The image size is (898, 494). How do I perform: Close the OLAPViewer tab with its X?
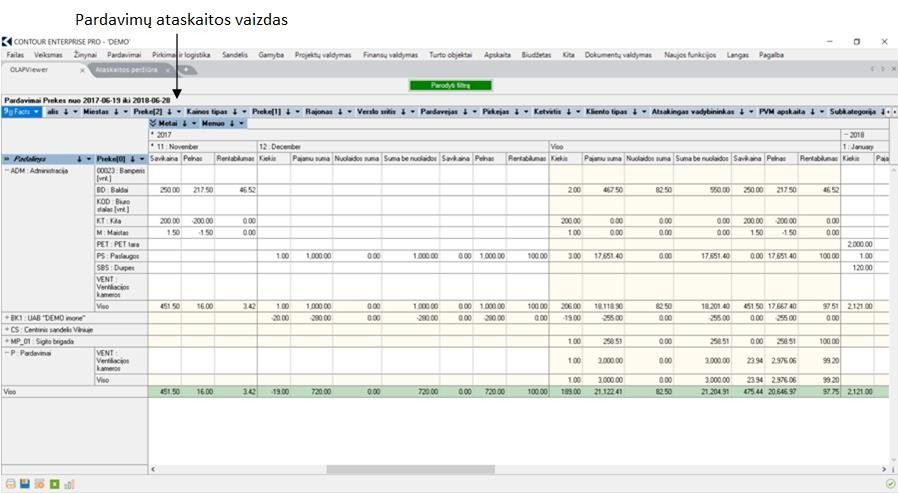82,70
